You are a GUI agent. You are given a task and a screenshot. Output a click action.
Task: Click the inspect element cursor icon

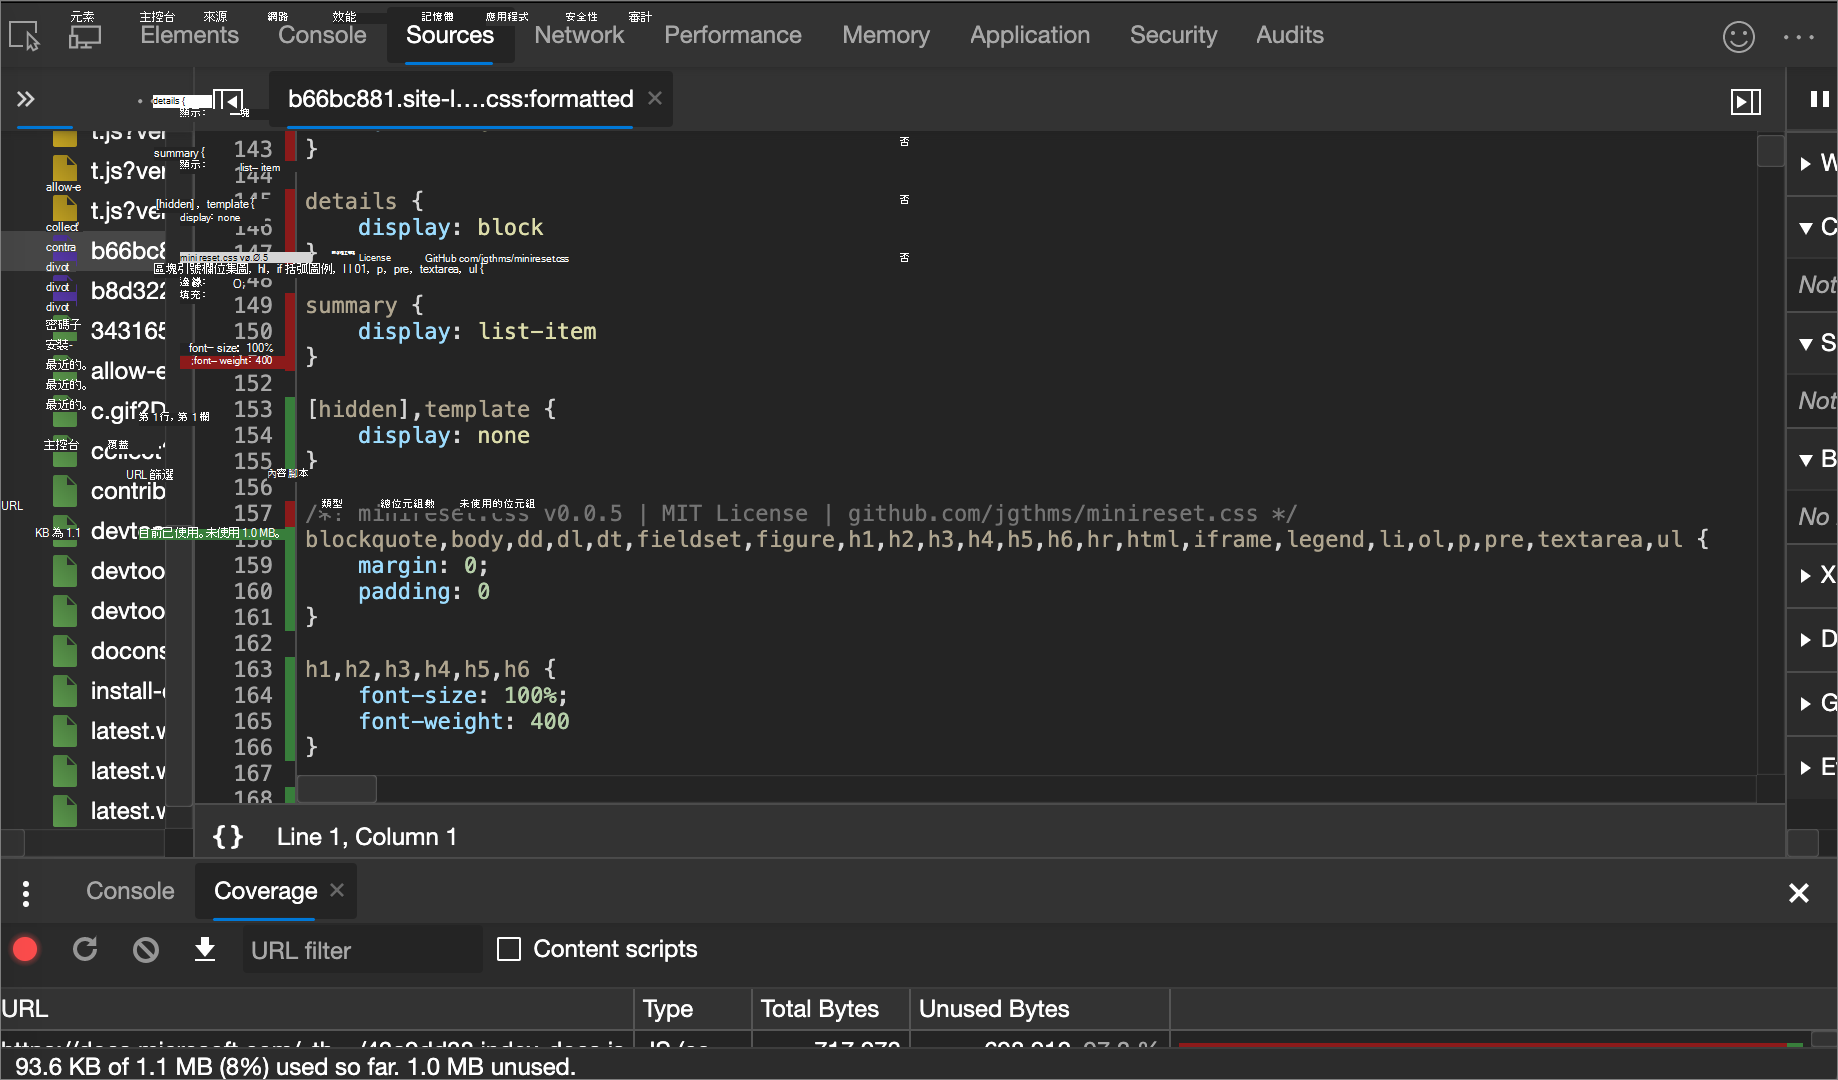pyautogui.click(x=24, y=36)
